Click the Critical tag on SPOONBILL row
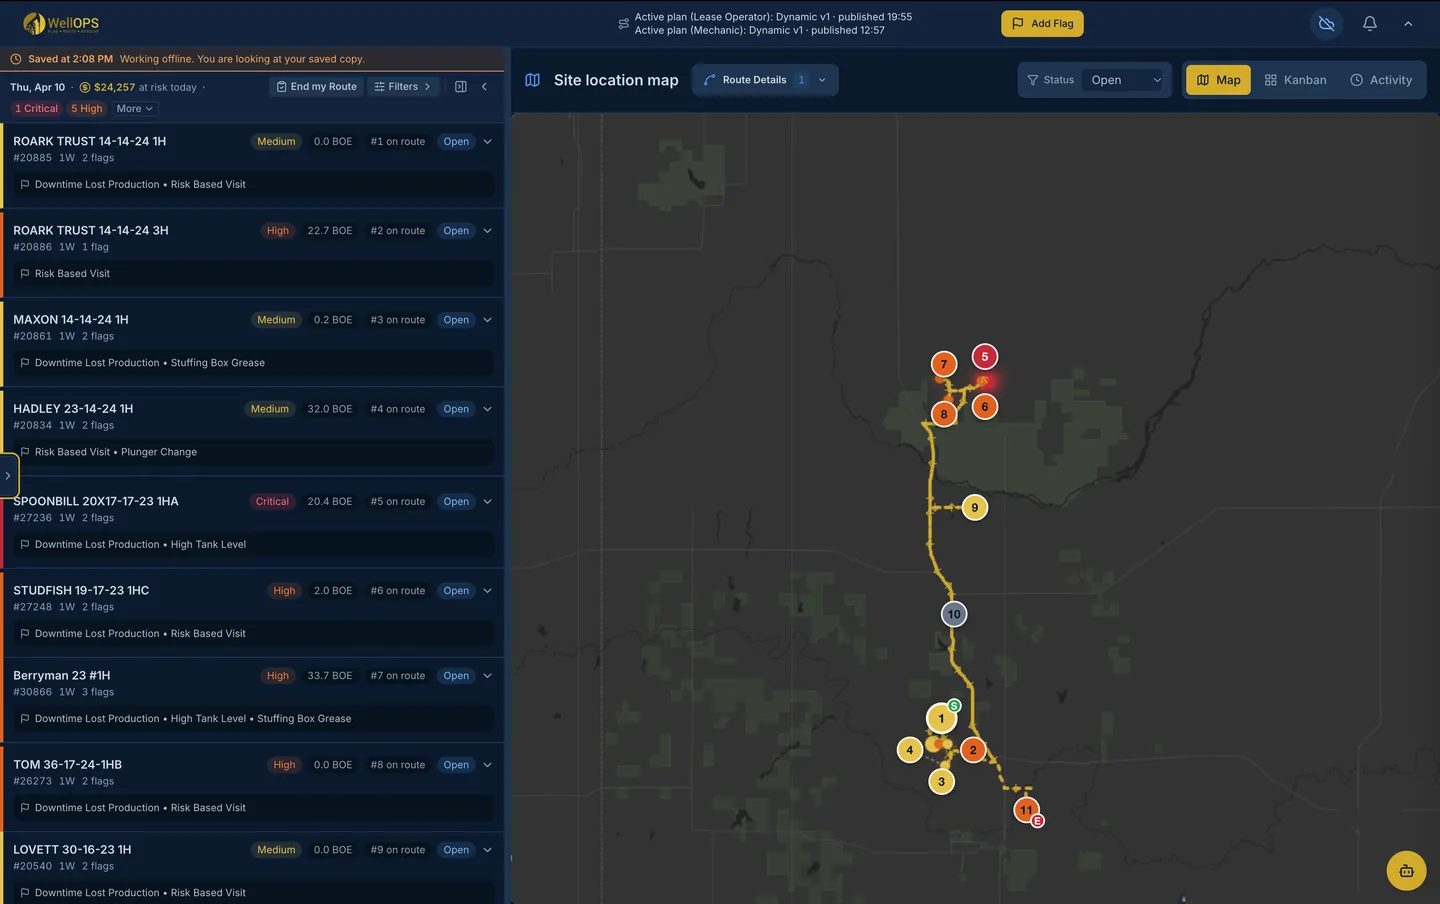 pos(272,502)
